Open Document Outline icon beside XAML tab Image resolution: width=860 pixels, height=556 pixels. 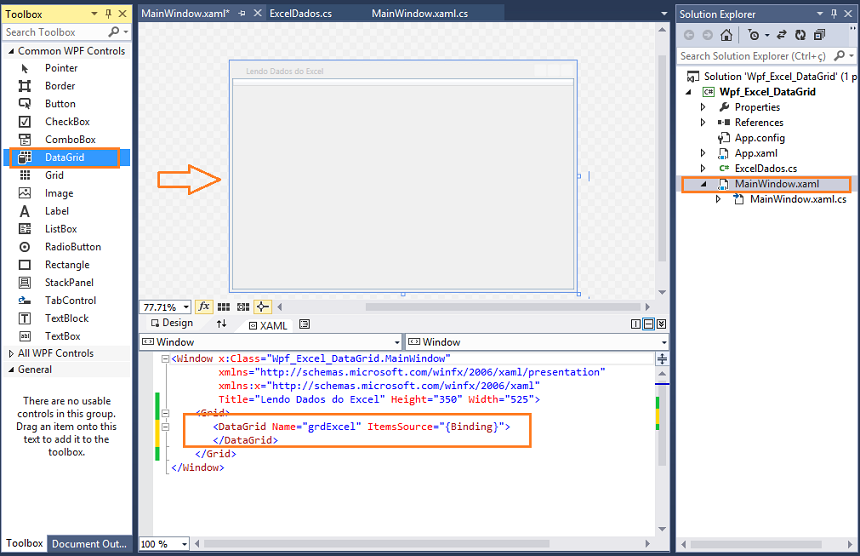click(304, 325)
